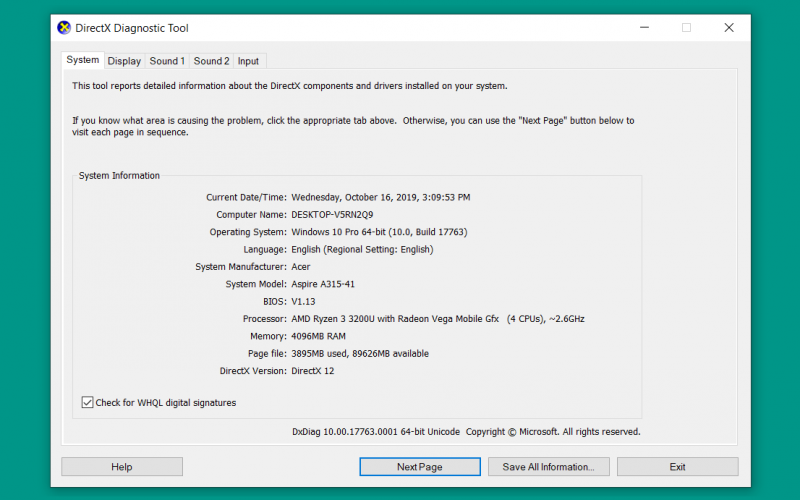Click the System Manufacturer label
Image resolution: width=800 pixels, height=500 pixels.
(241, 267)
